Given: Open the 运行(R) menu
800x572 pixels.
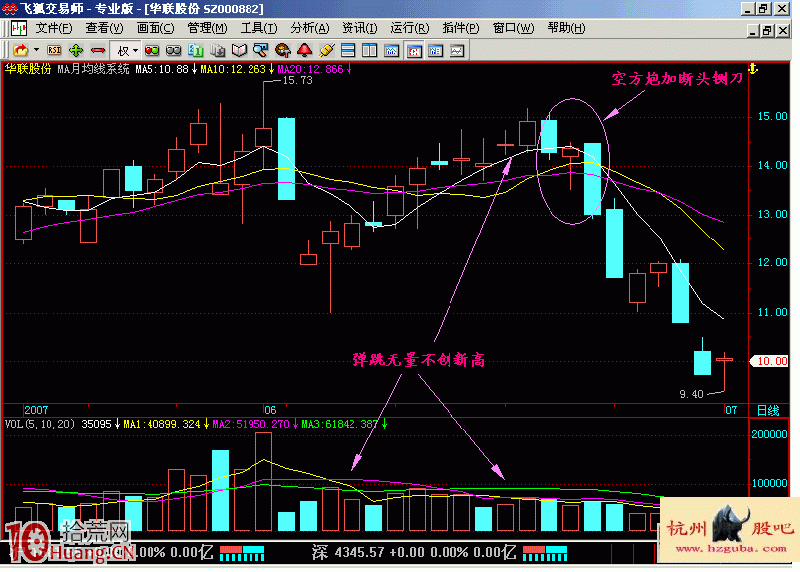Looking at the screenshot, I should (x=410, y=28).
